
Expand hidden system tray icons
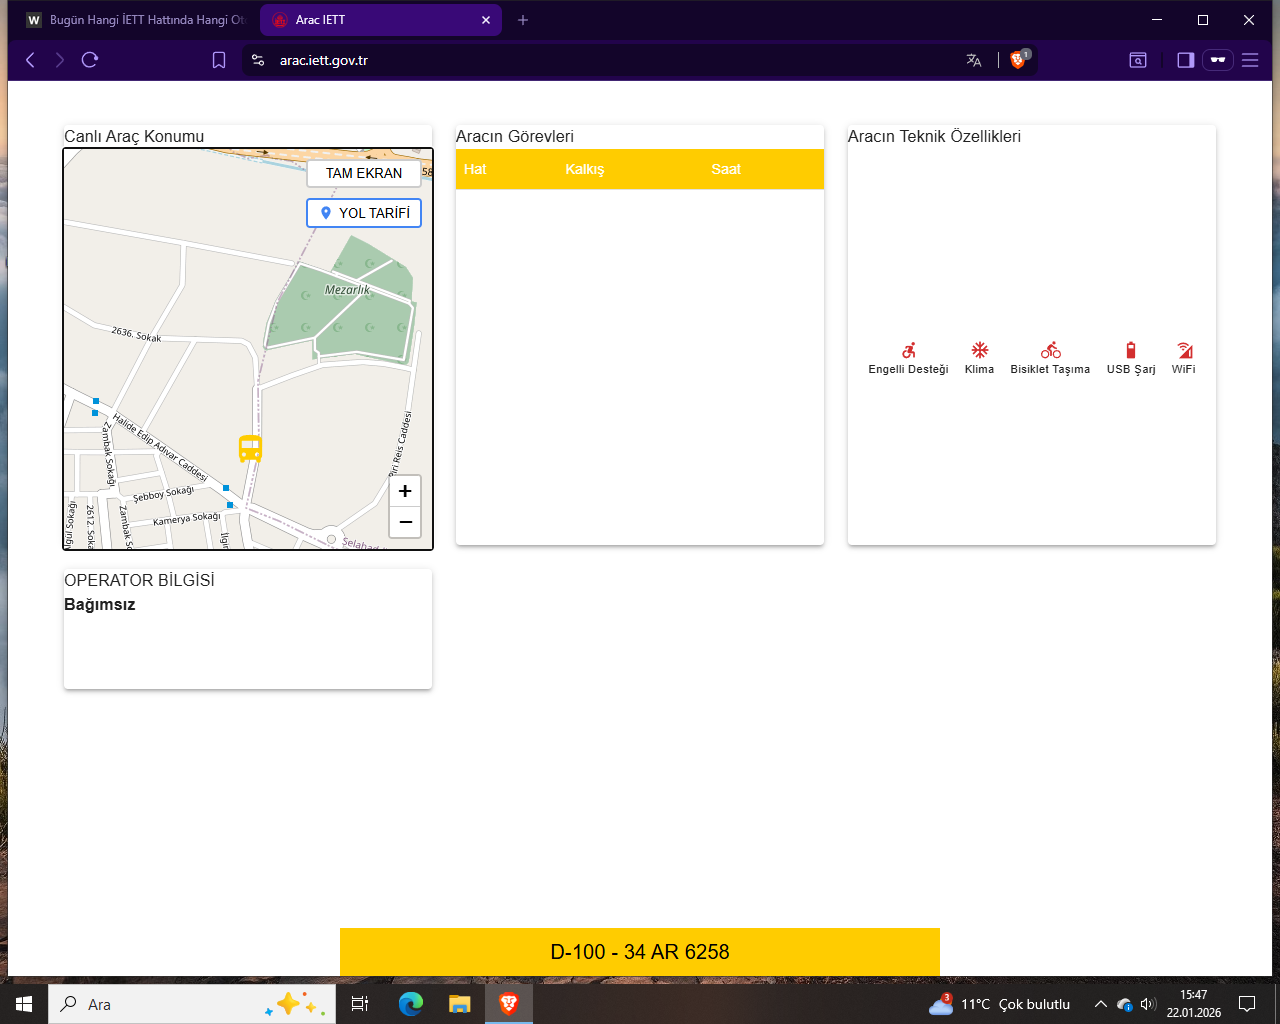click(x=1100, y=1004)
